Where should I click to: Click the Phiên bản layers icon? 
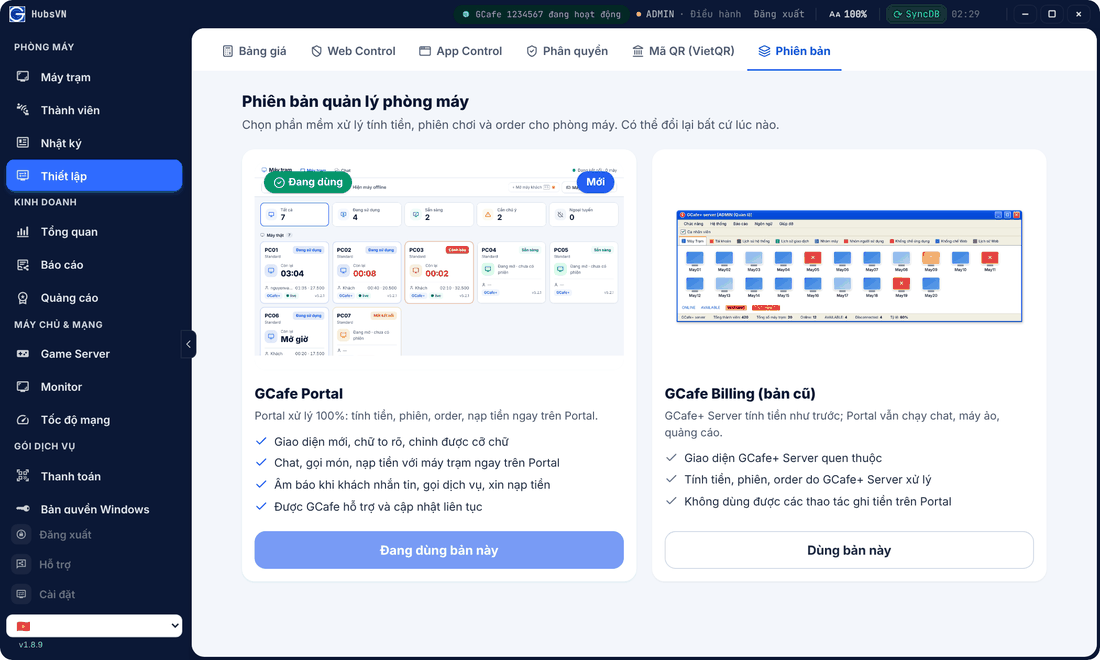pyautogui.click(x=764, y=50)
